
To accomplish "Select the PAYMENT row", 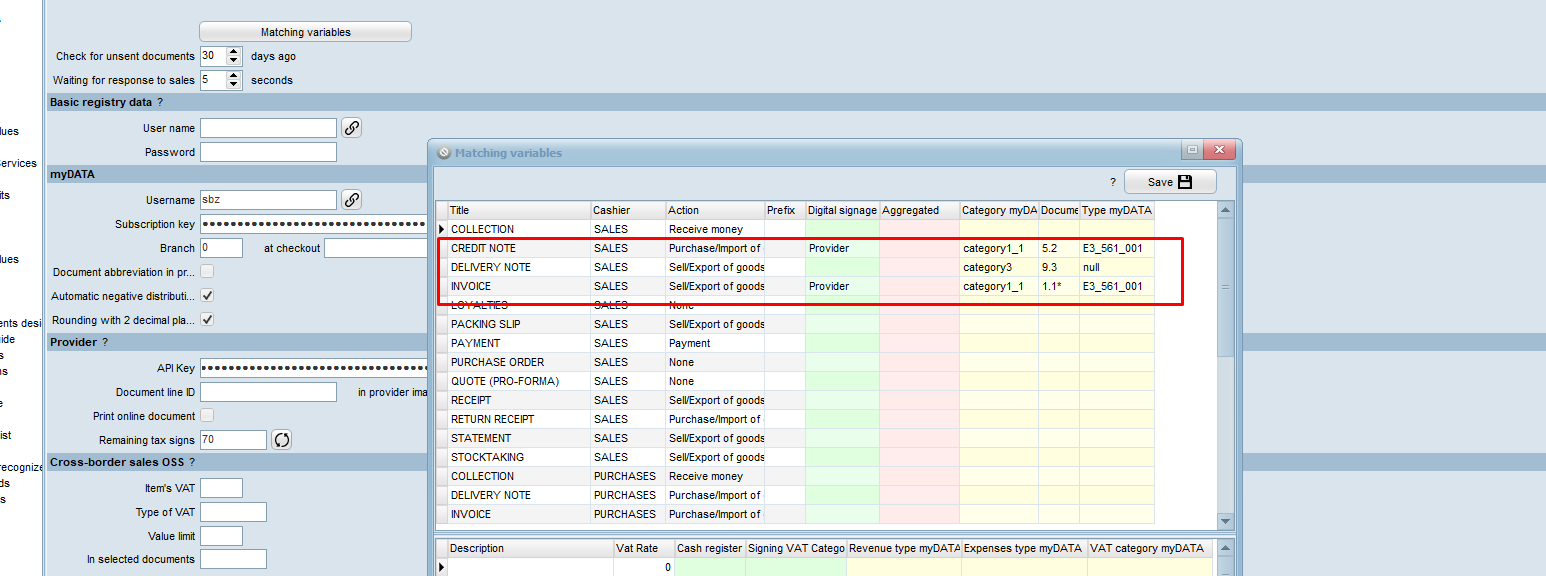I will pyautogui.click(x=796, y=343).
